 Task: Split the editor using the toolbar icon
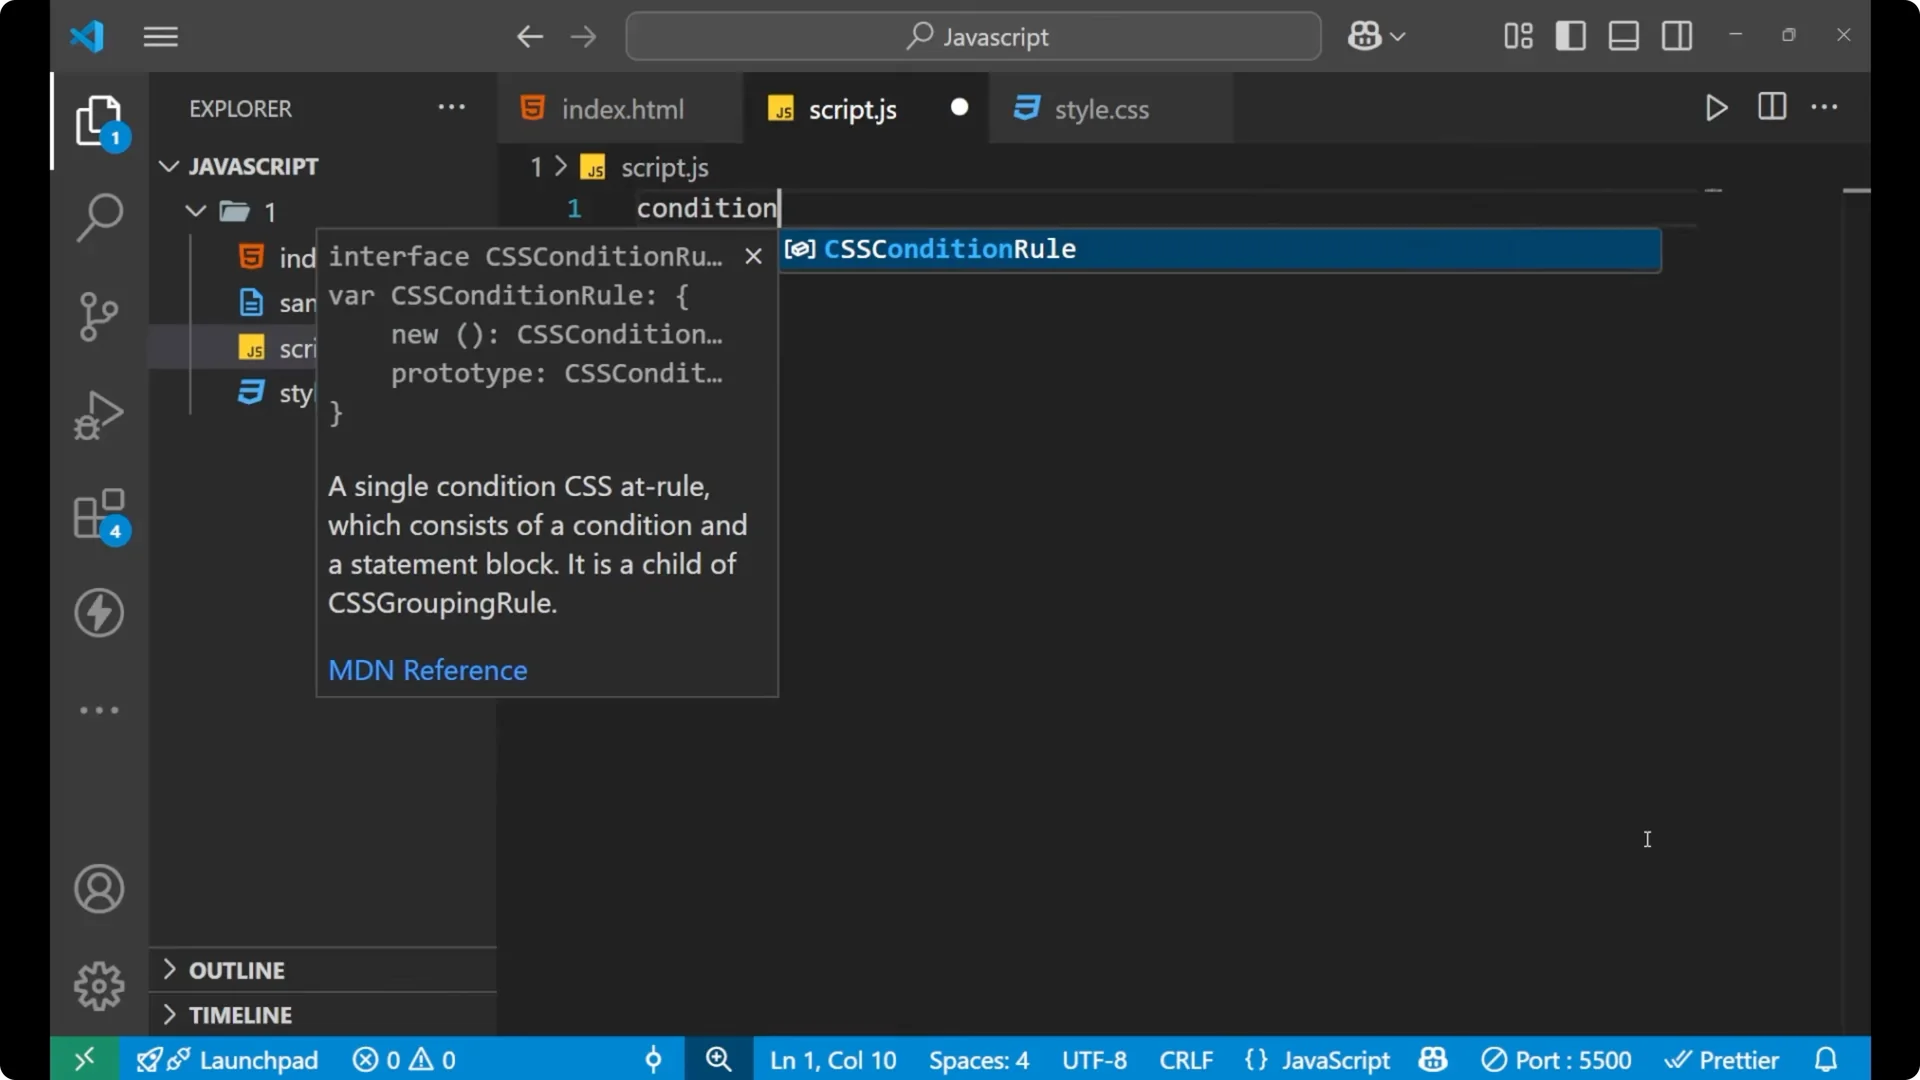pos(1771,107)
